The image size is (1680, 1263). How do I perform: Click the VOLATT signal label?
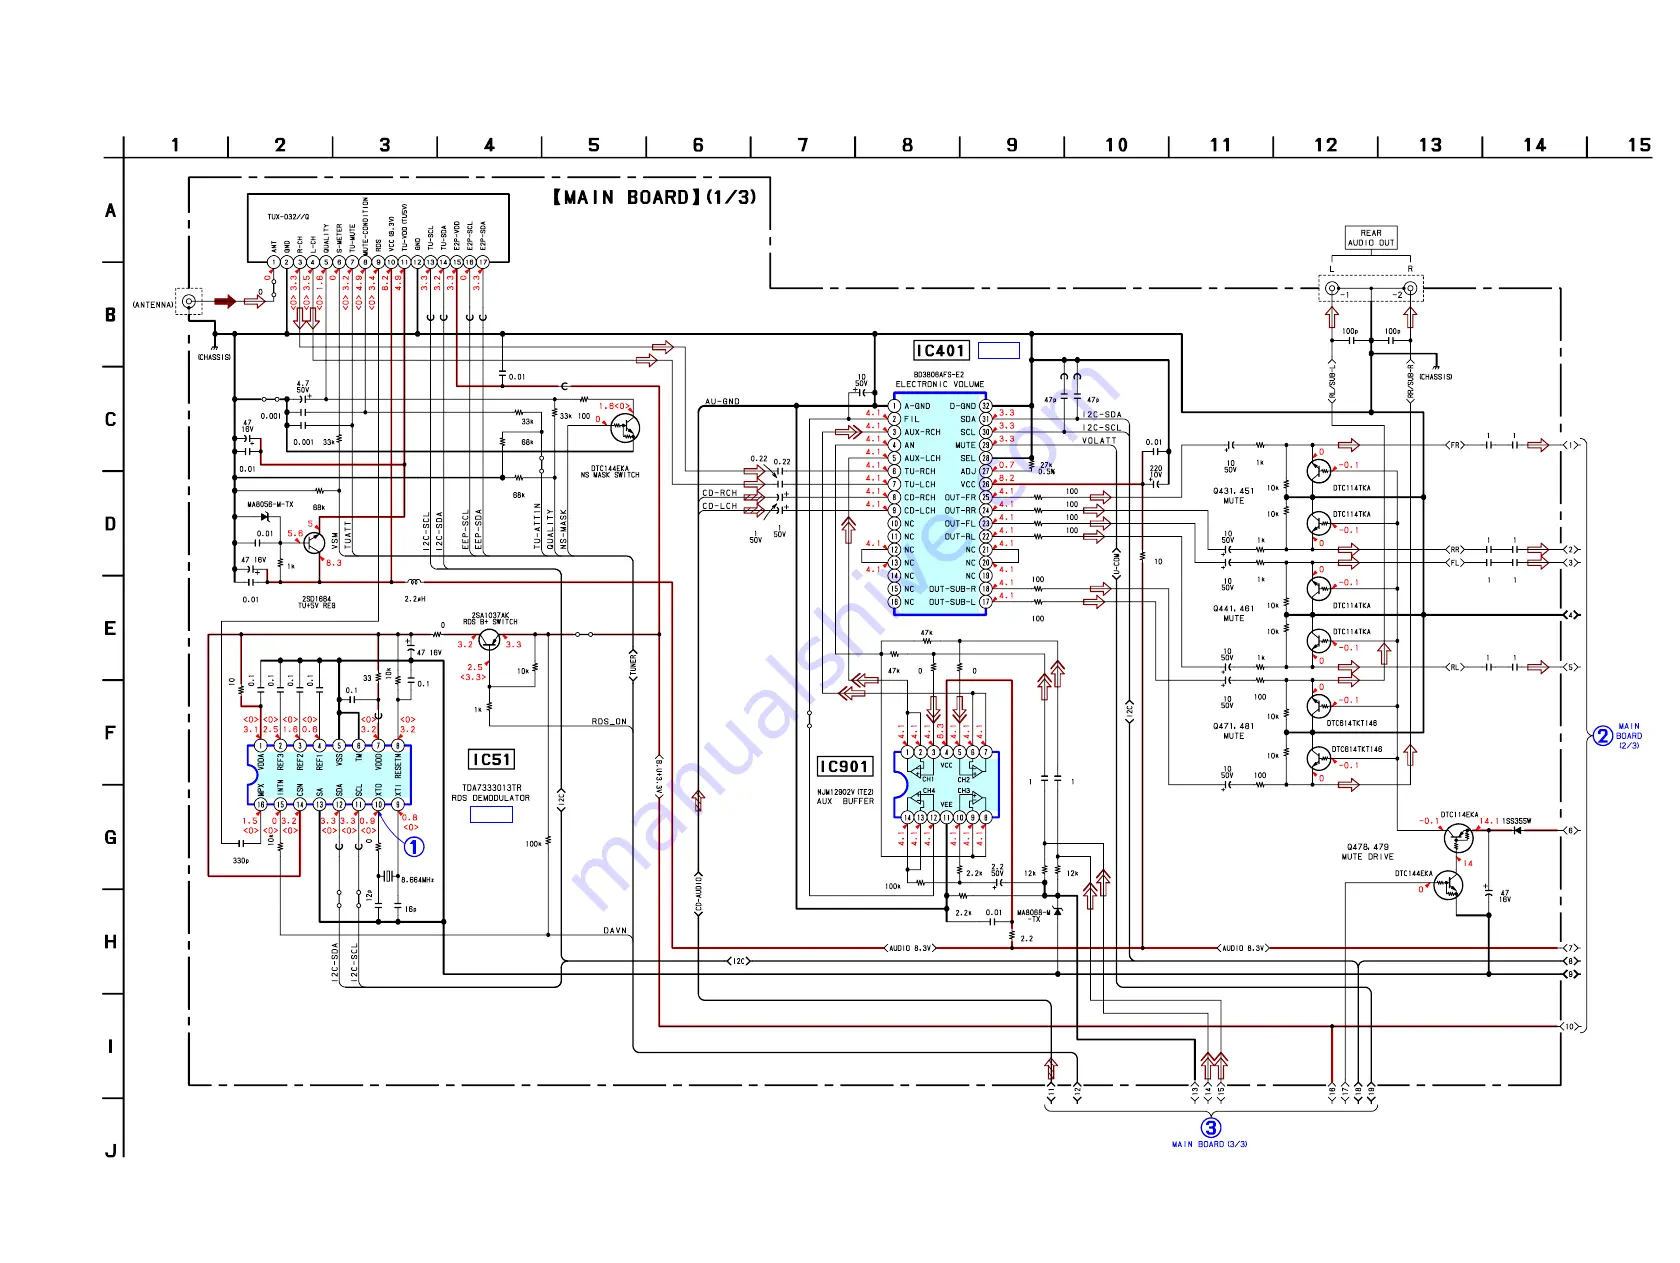[x=1099, y=441]
